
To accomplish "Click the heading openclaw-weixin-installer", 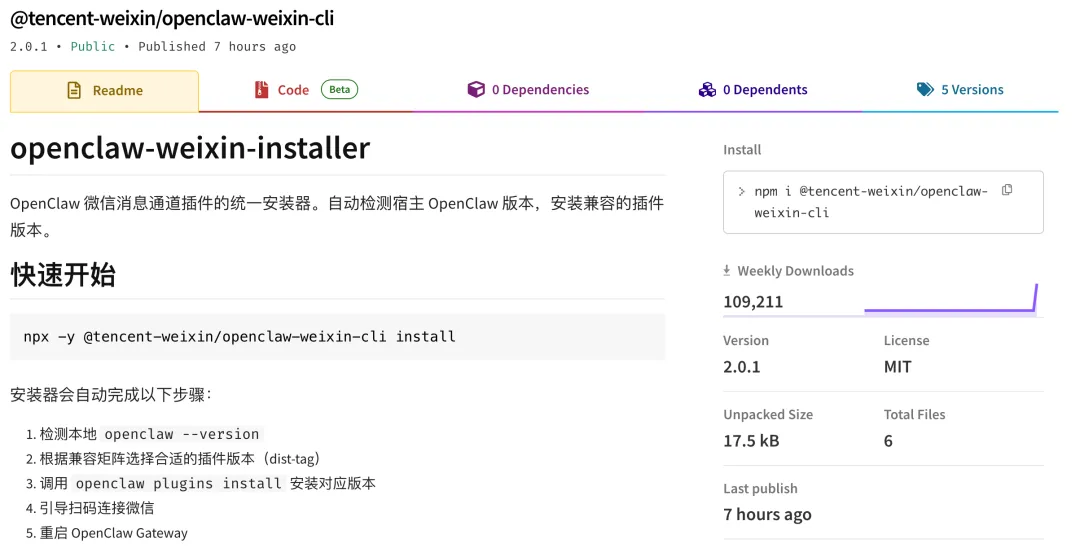I will [190, 148].
